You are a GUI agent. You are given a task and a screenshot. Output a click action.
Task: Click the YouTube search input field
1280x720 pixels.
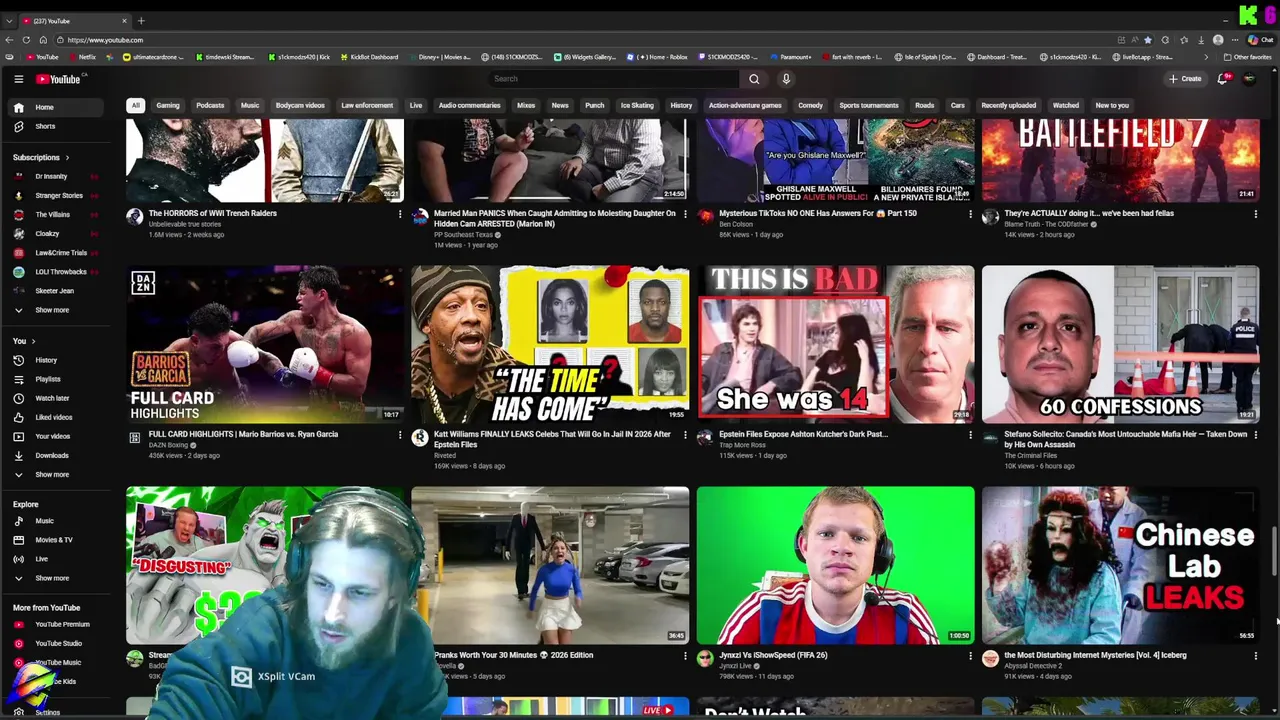coord(612,79)
